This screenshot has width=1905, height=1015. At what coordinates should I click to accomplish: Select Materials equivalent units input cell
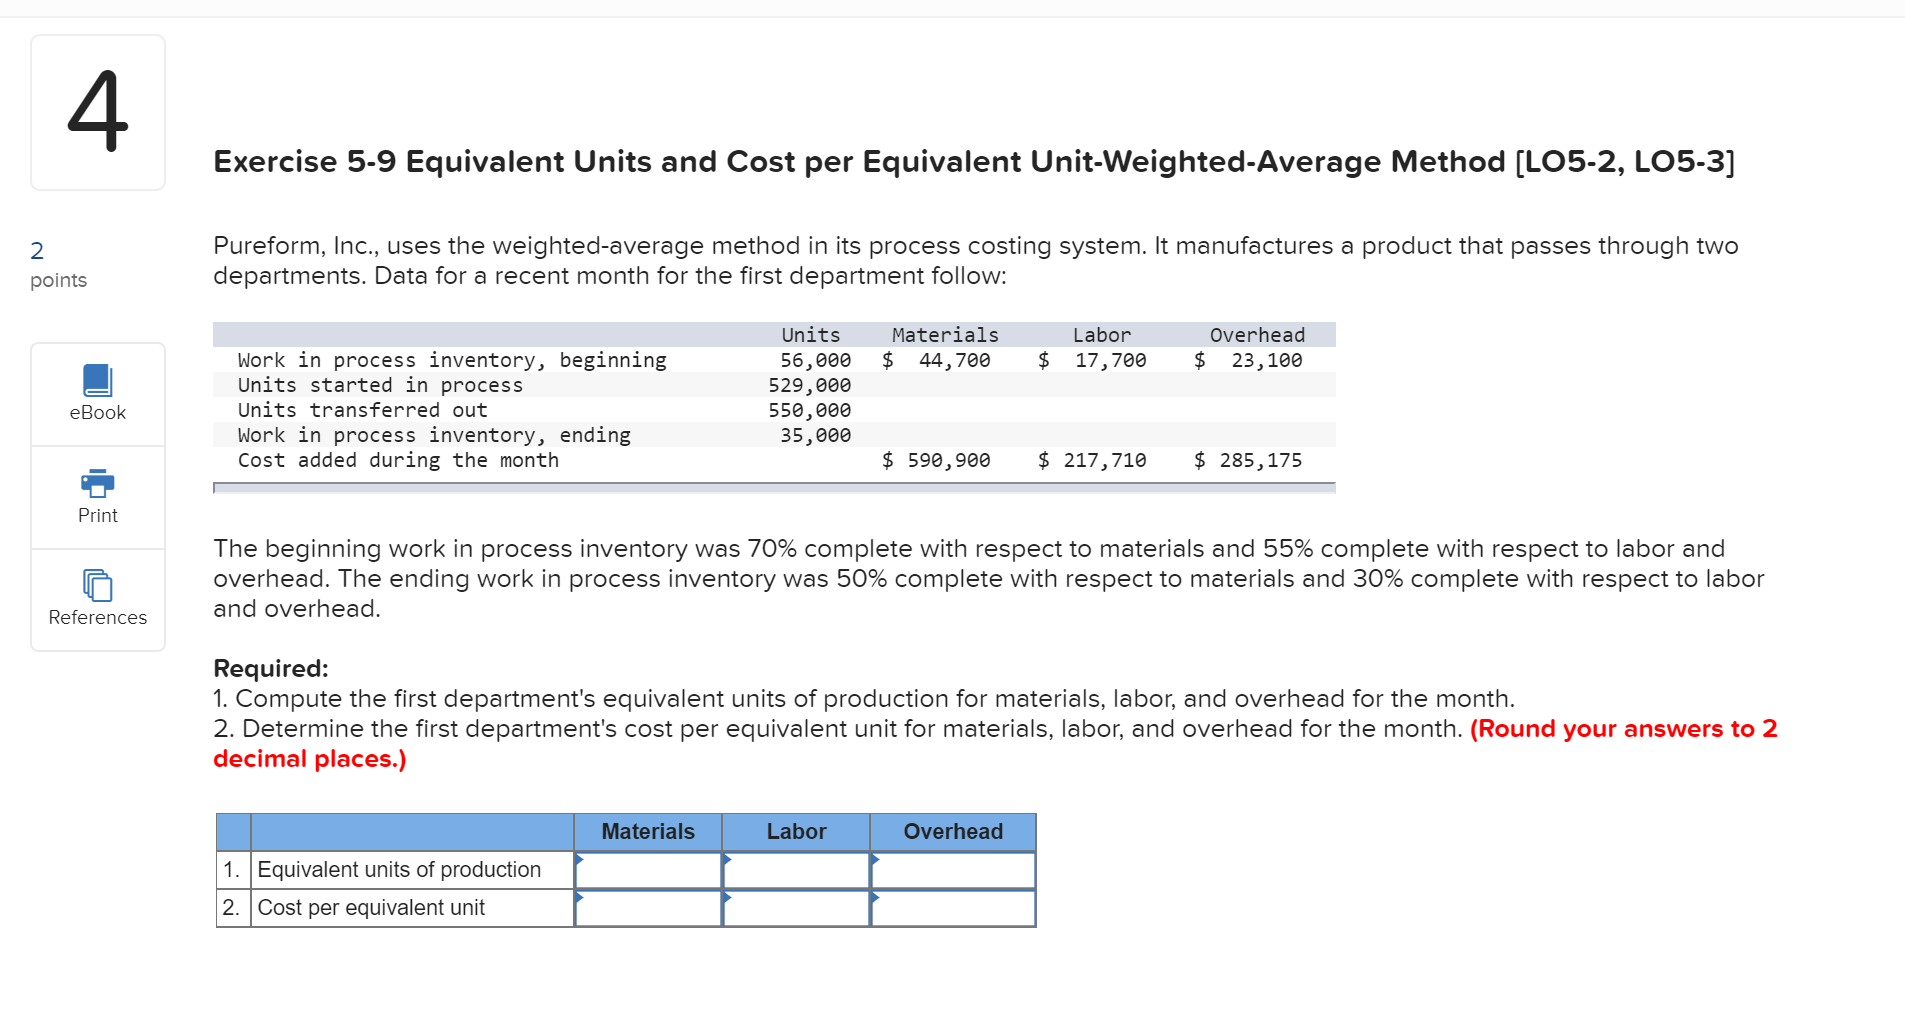coord(648,870)
